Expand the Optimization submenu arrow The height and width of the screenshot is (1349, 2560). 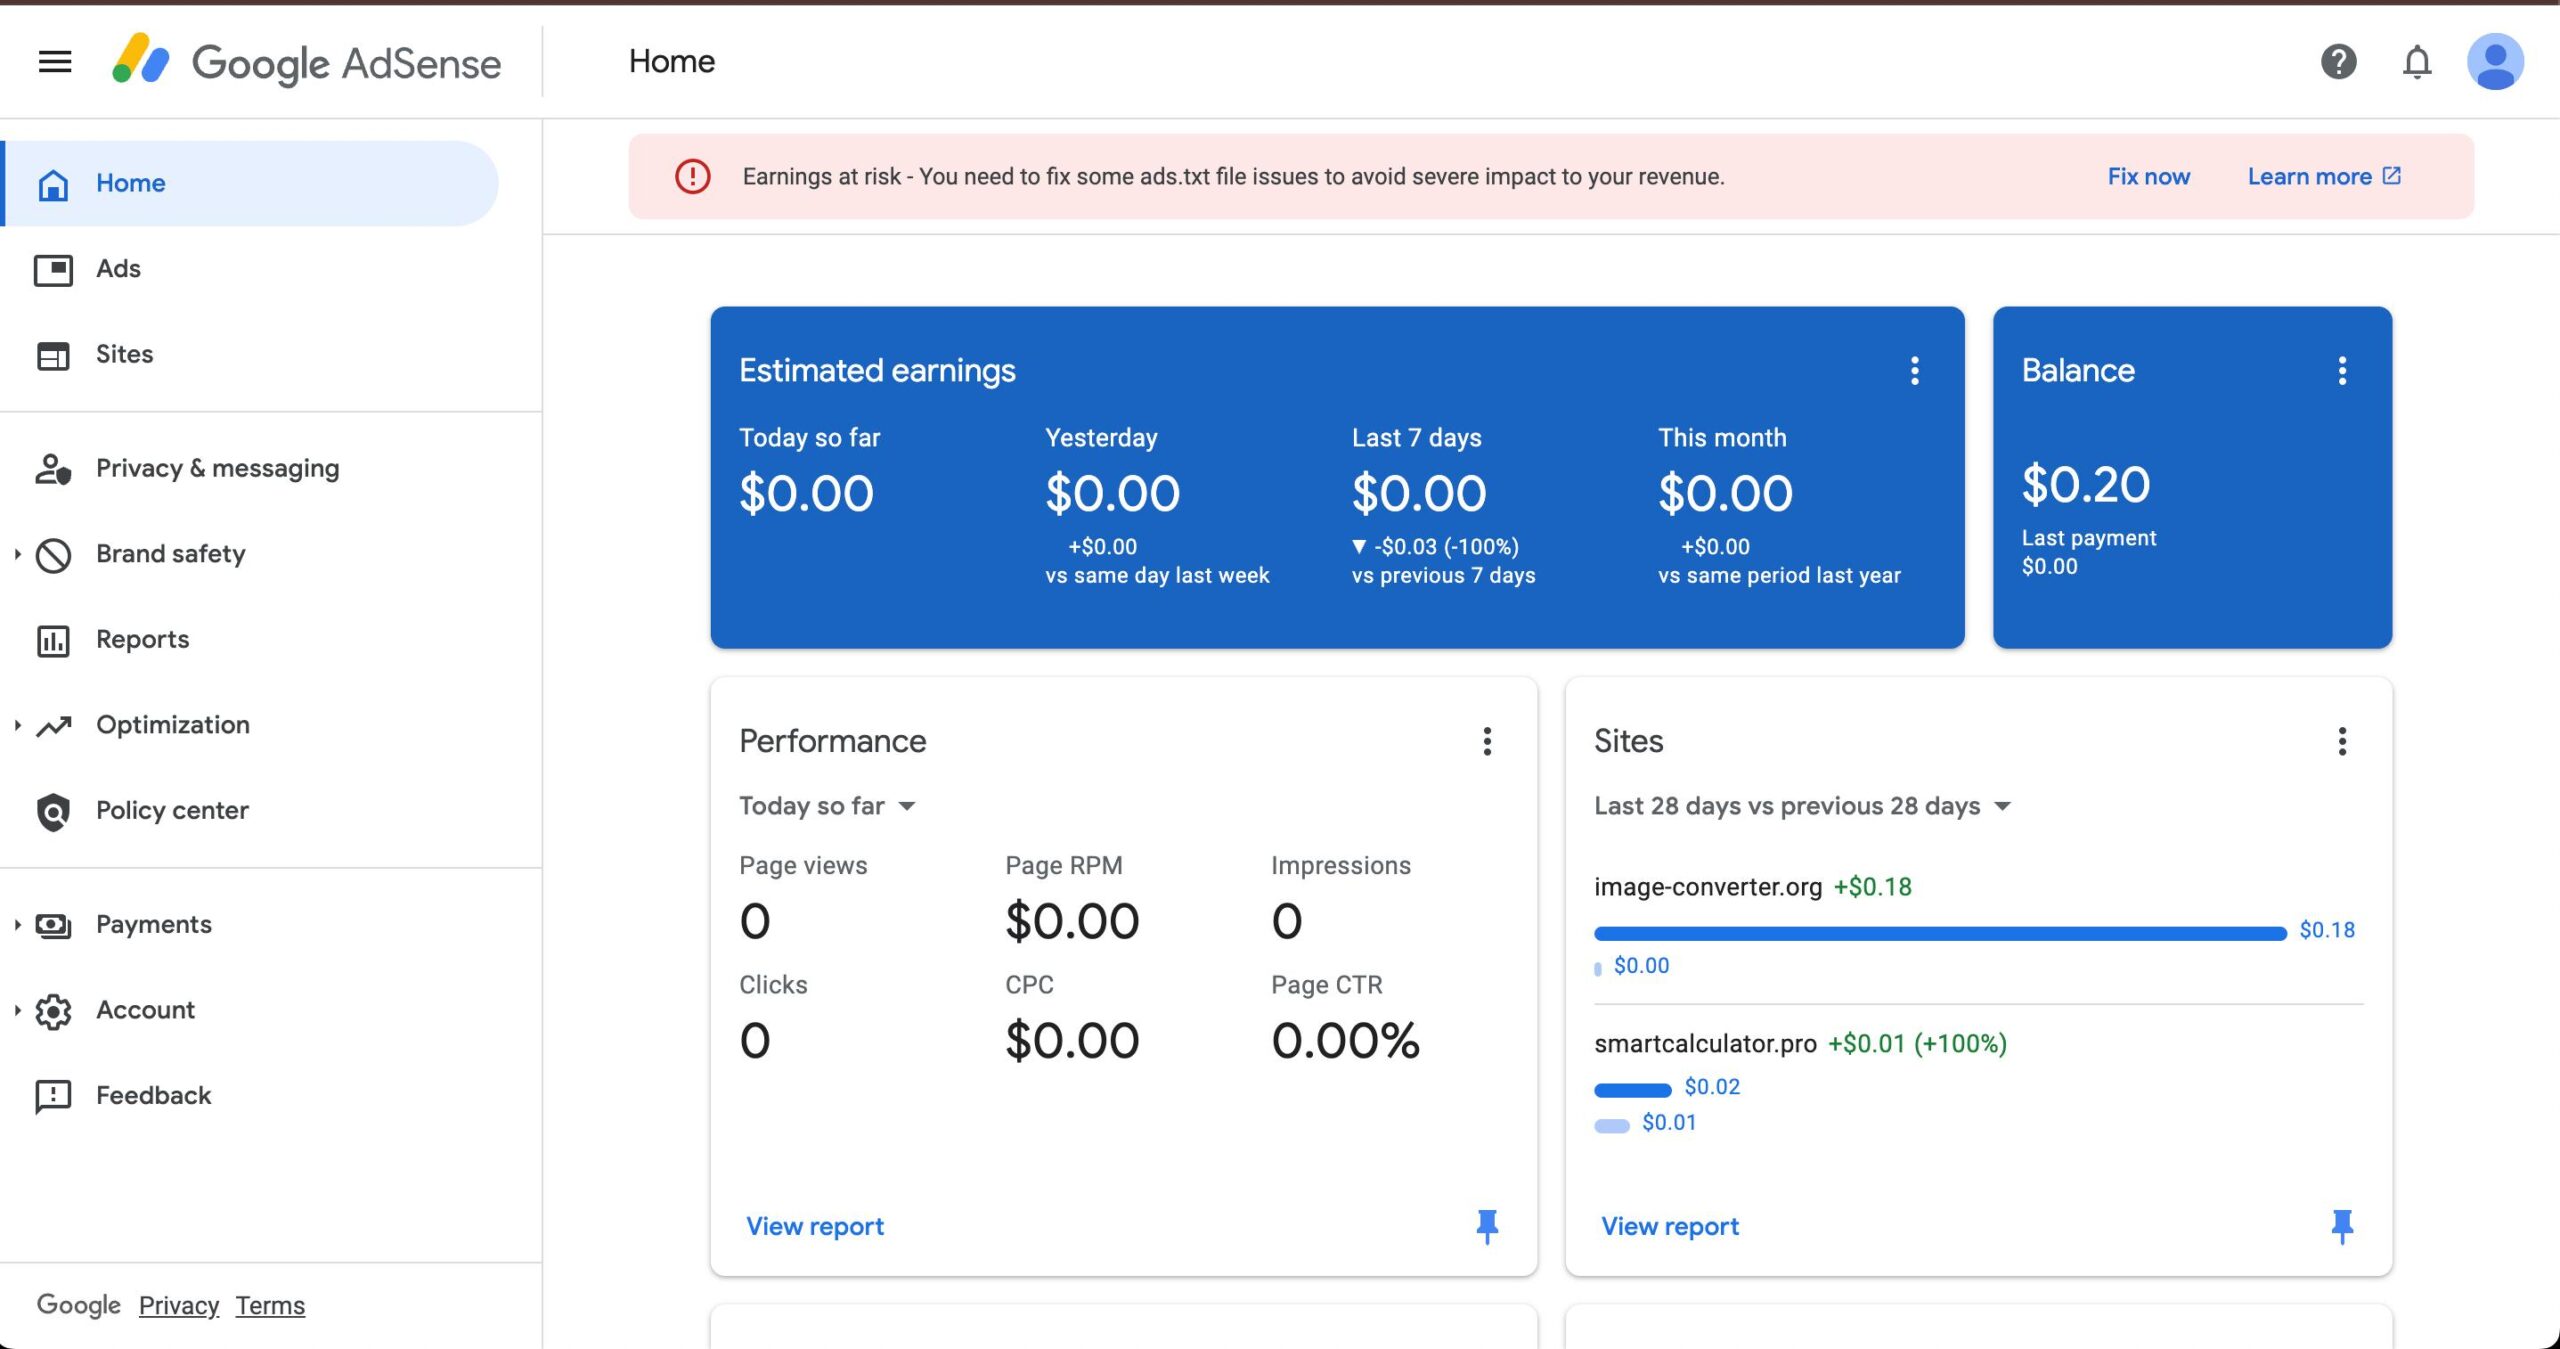click(x=17, y=725)
